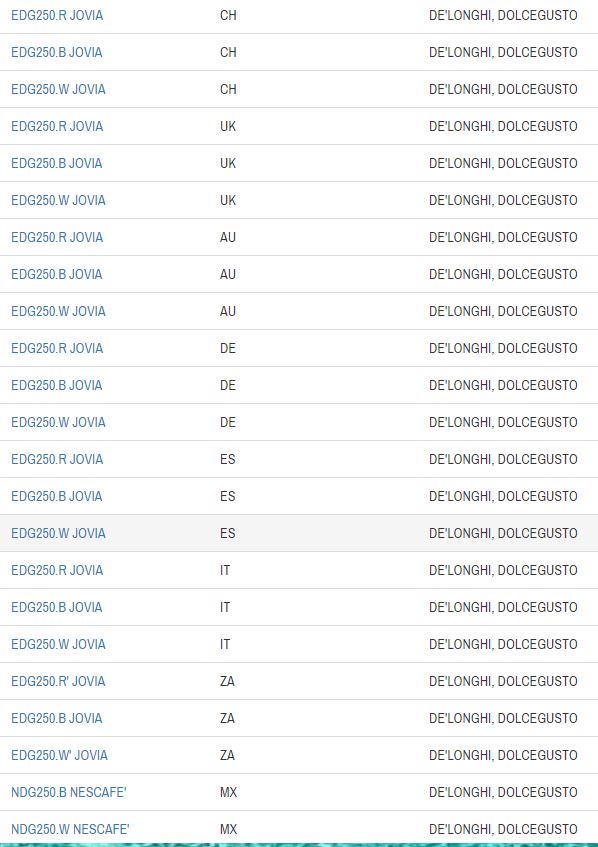Open NDG250.B NESCAFE' link for MX
The width and height of the screenshot is (598, 847).
tap(69, 792)
